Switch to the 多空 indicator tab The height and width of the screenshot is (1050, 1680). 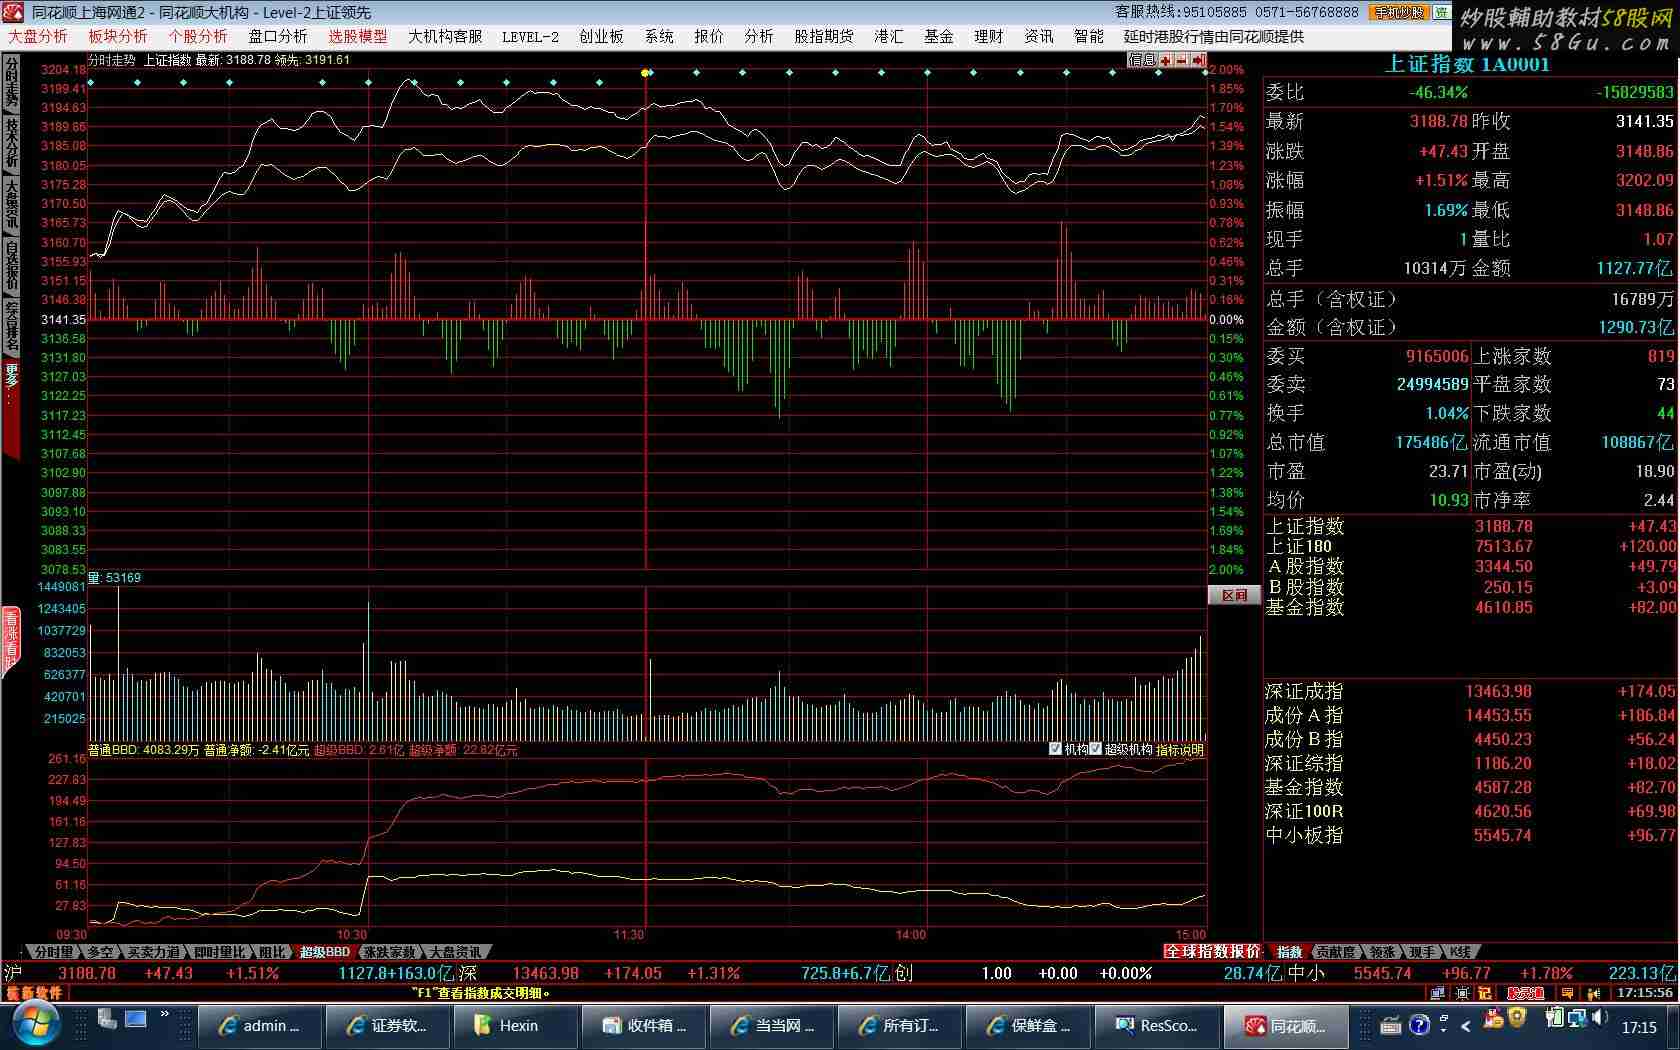(100, 952)
